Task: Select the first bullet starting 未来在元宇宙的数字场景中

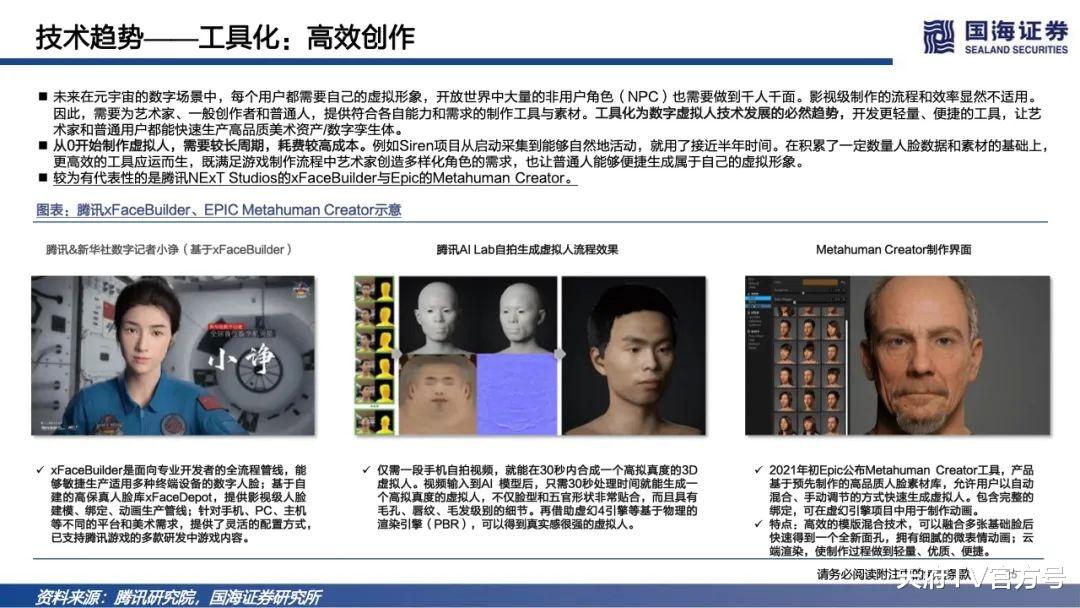Action: pos(547,113)
